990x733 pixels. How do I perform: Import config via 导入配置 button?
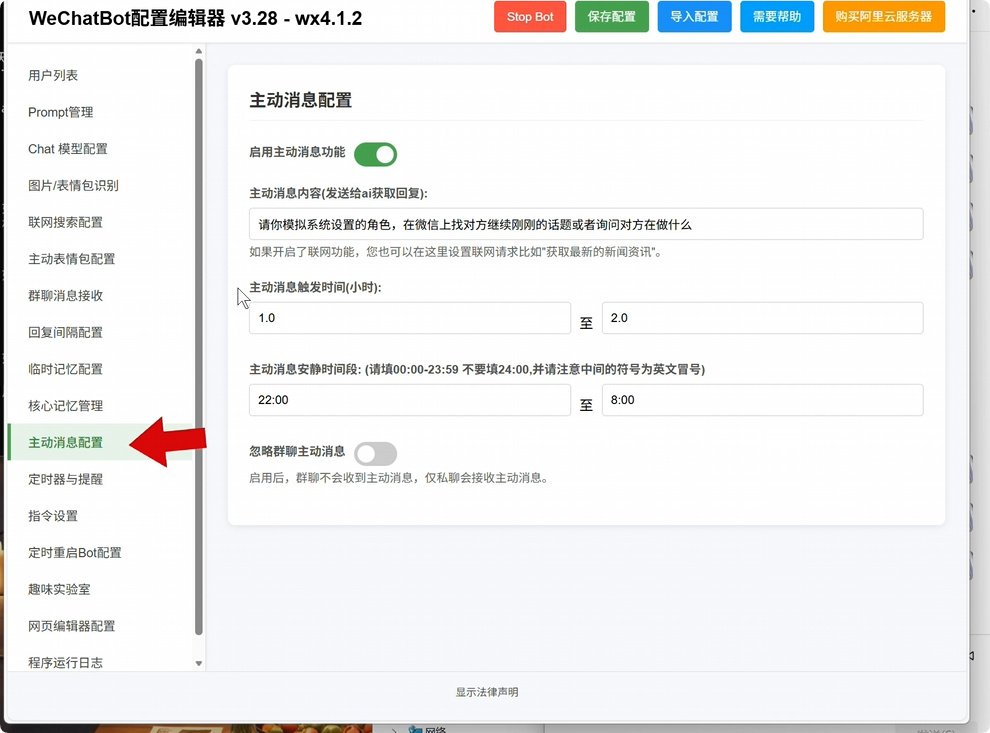(694, 17)
